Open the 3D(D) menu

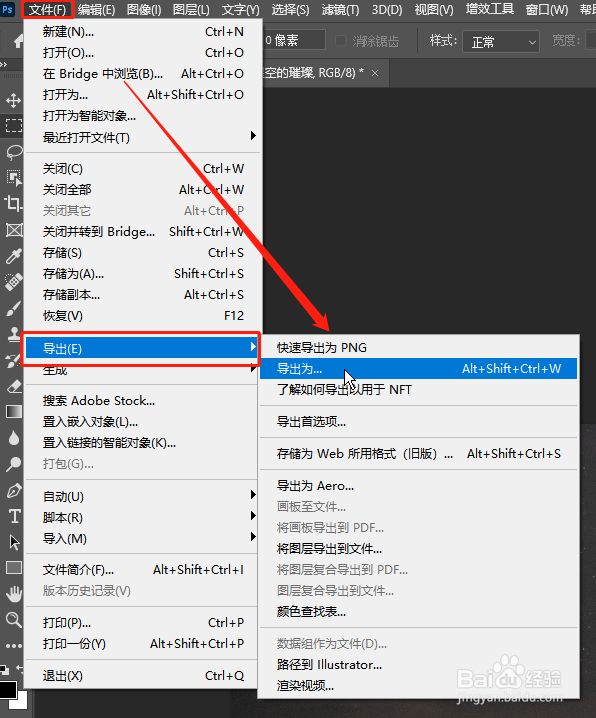[387, 9]
